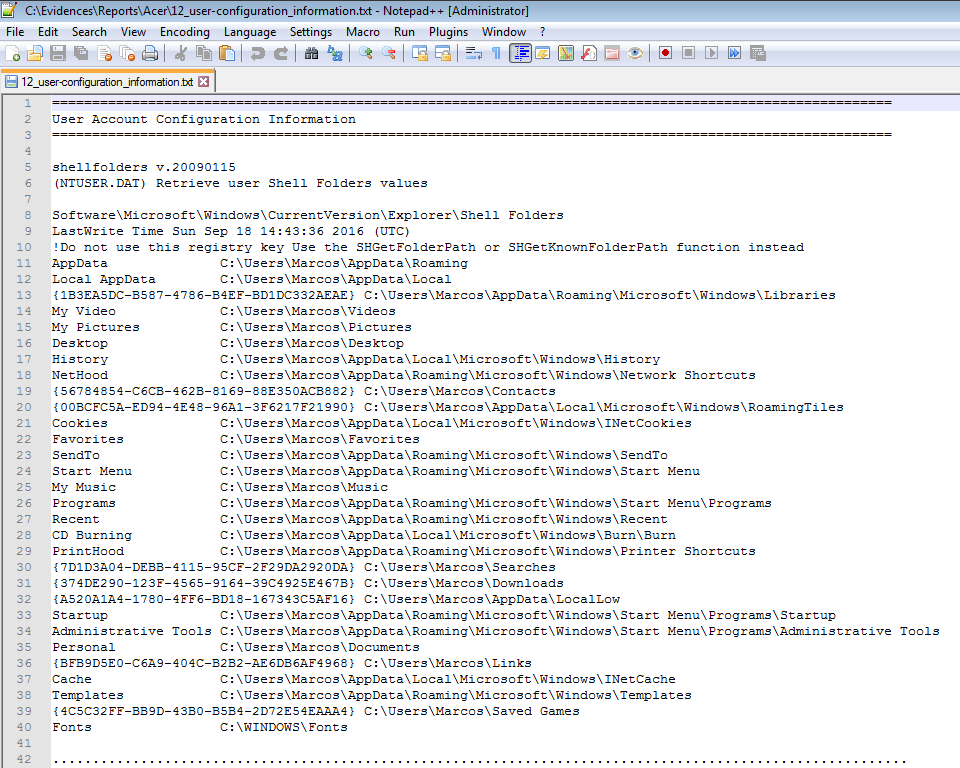
Task: Disable the Indent Guide toggle button
Action: 520,53
